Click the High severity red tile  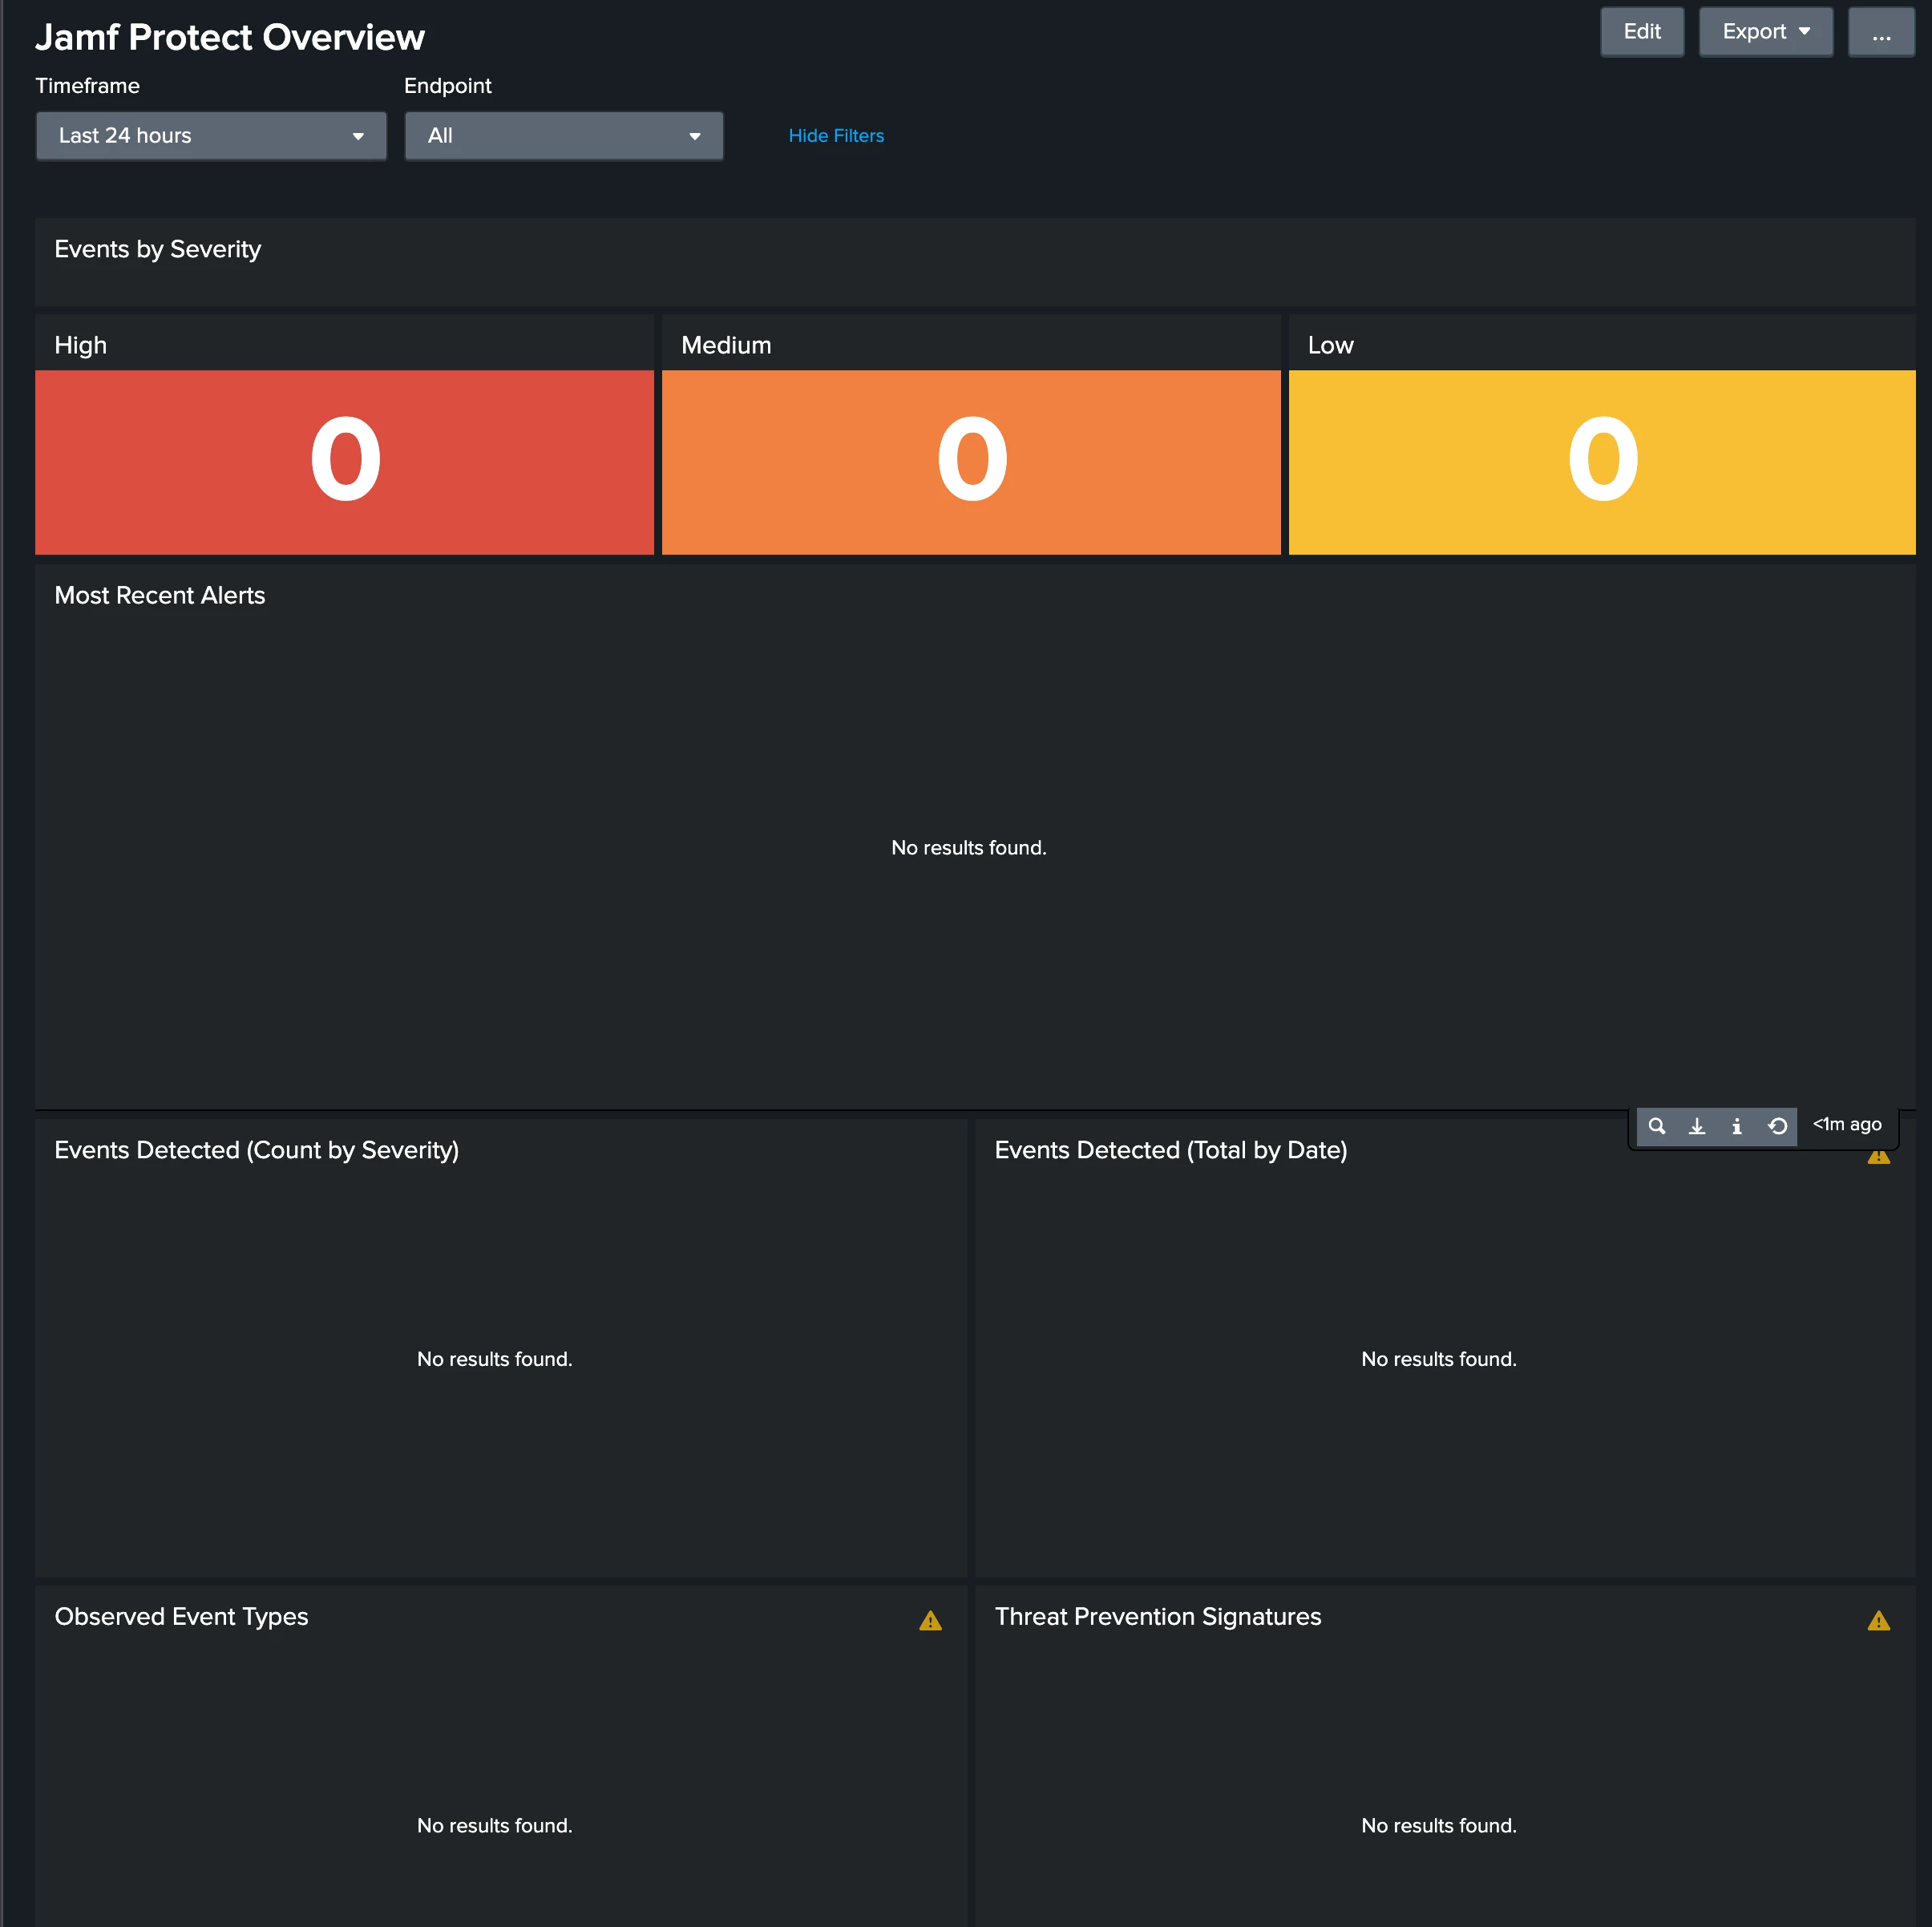click(345, 462)
